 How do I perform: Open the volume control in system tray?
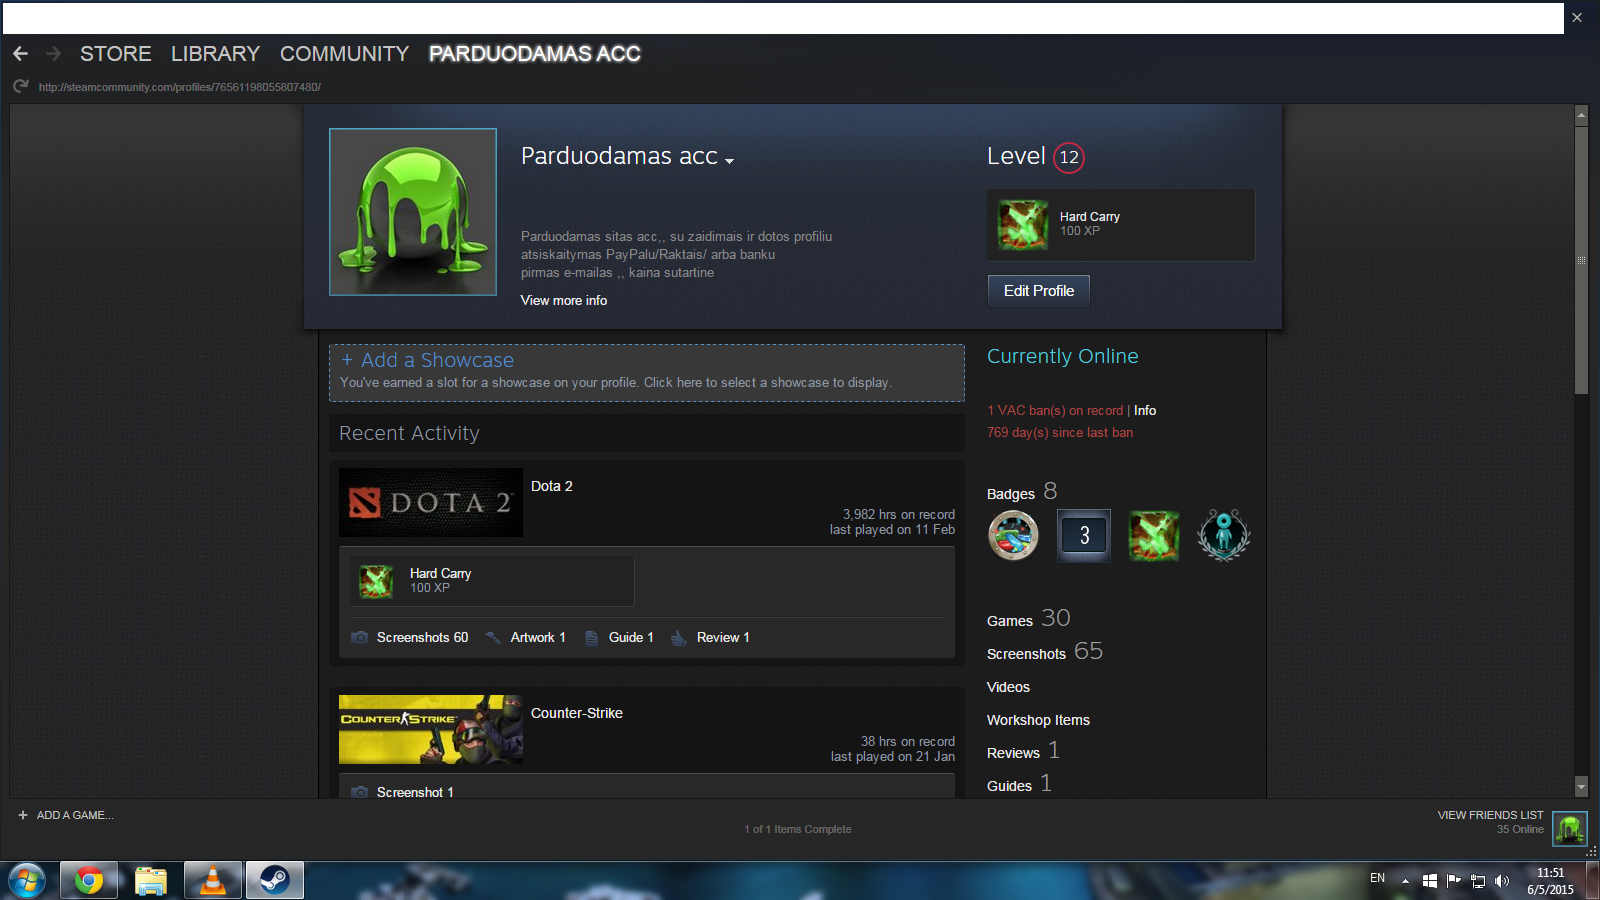click(x=1501, y=881)
